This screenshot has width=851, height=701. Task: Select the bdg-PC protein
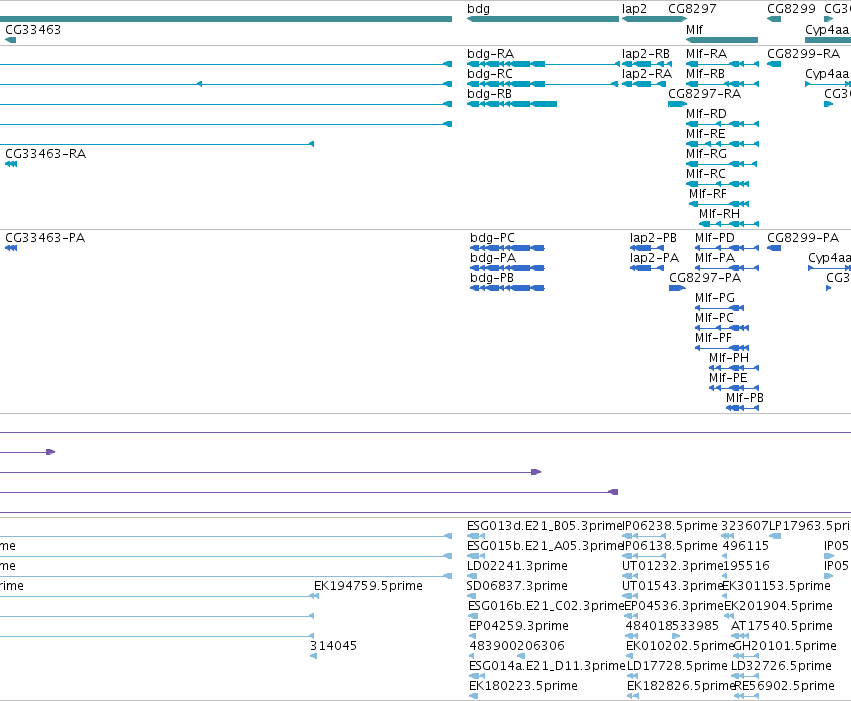pyautogui.click(x=492, y=238)
